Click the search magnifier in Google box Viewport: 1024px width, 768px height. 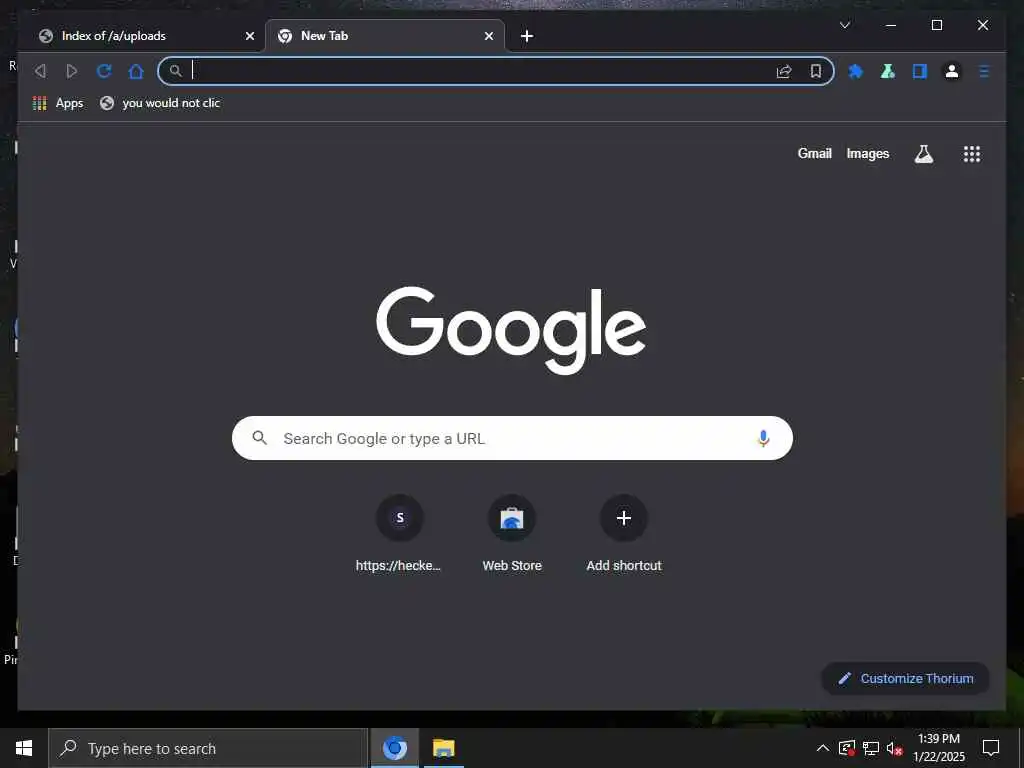pos(259,438)
